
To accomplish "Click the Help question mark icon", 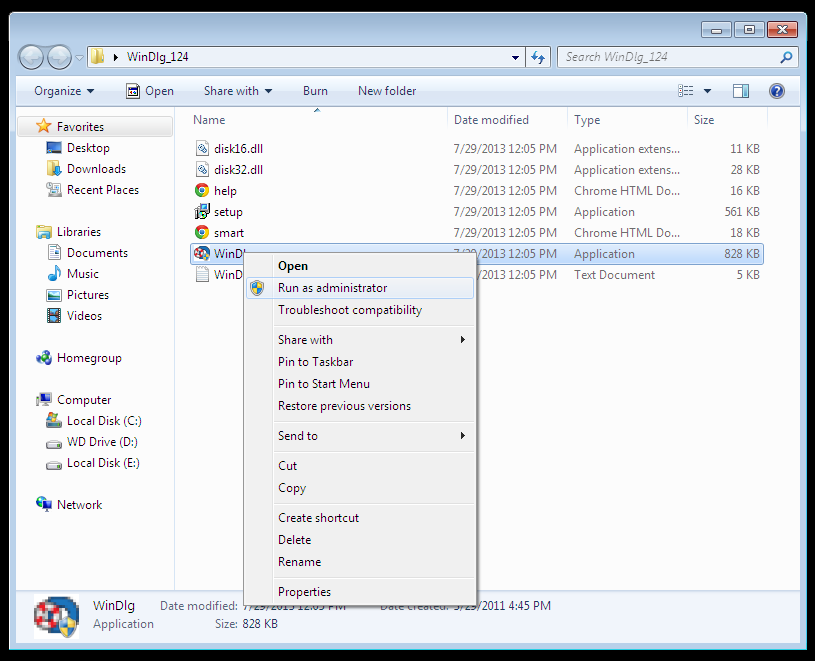I will pyautogui.click(x=776, y=91).
